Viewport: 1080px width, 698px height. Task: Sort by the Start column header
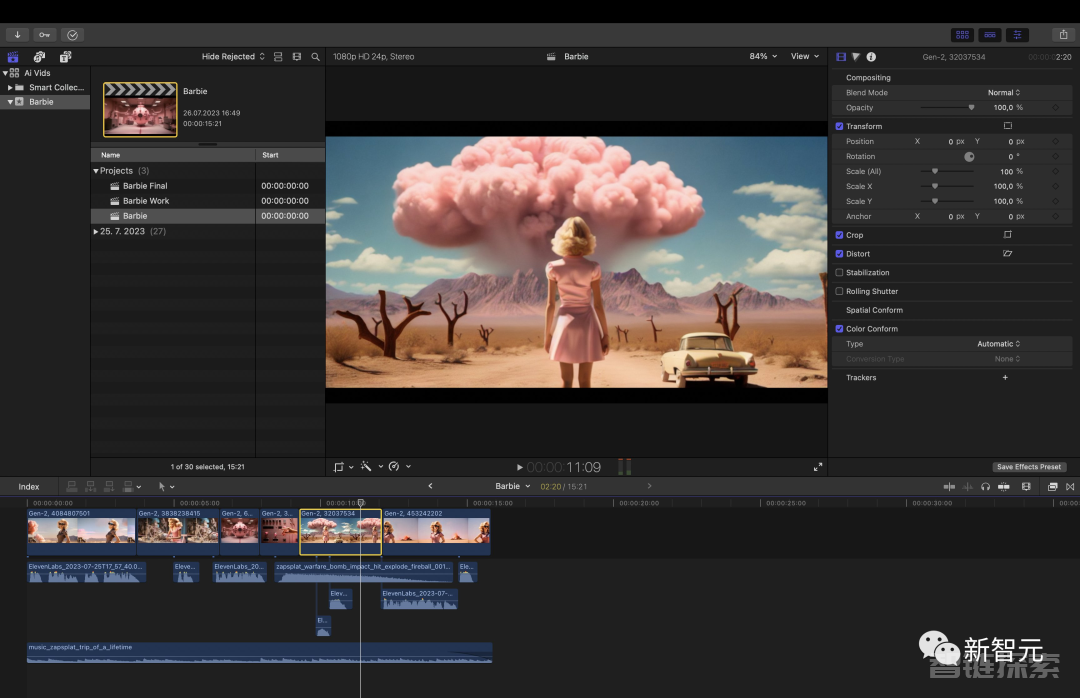(290, 155)
